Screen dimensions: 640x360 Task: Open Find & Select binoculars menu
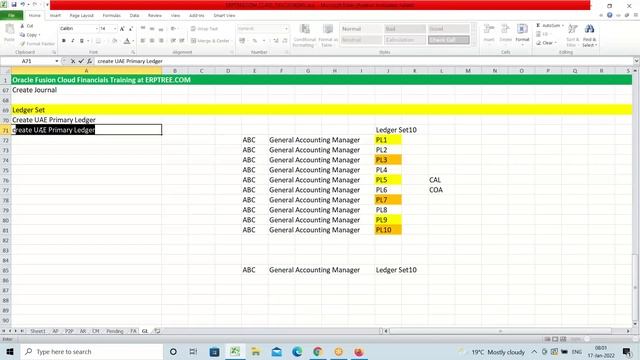click(589, 35)
